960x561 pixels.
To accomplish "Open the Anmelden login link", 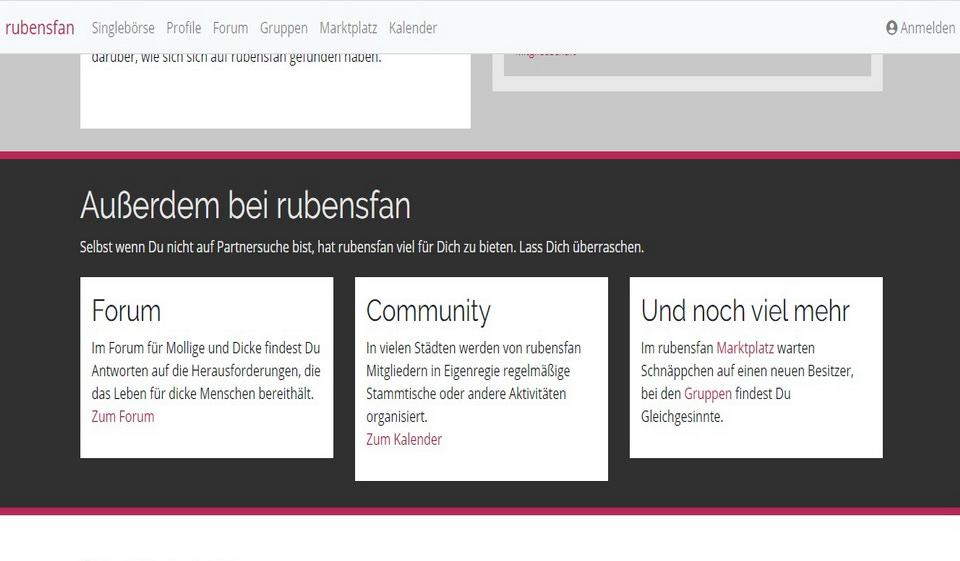I will 927,28.
